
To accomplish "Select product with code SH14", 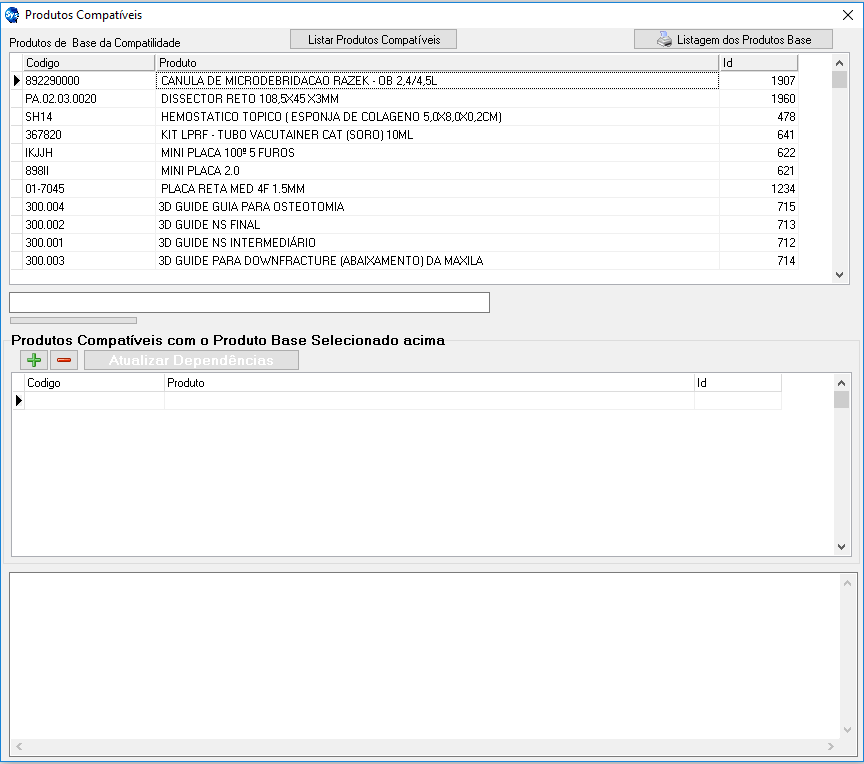I will [x=39, y=117].
